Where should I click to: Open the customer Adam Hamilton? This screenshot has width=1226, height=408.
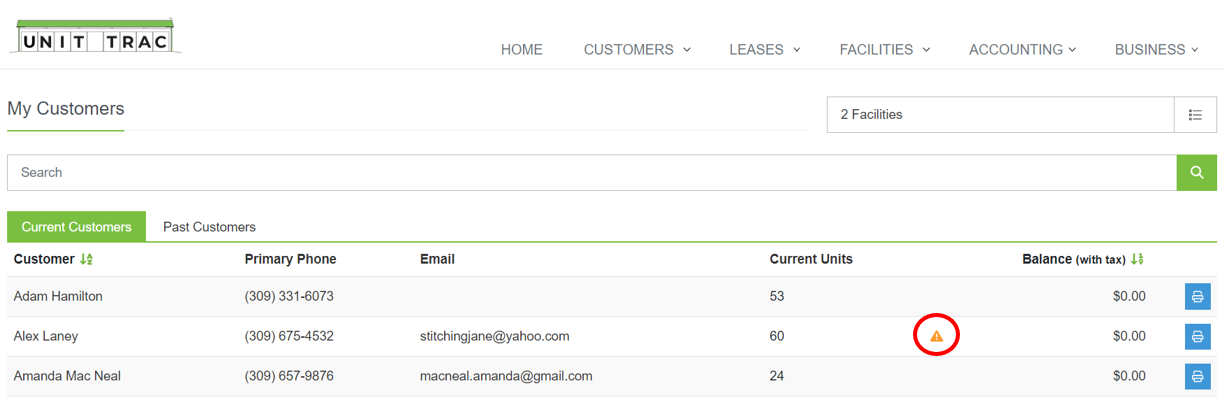coord(58,296)
